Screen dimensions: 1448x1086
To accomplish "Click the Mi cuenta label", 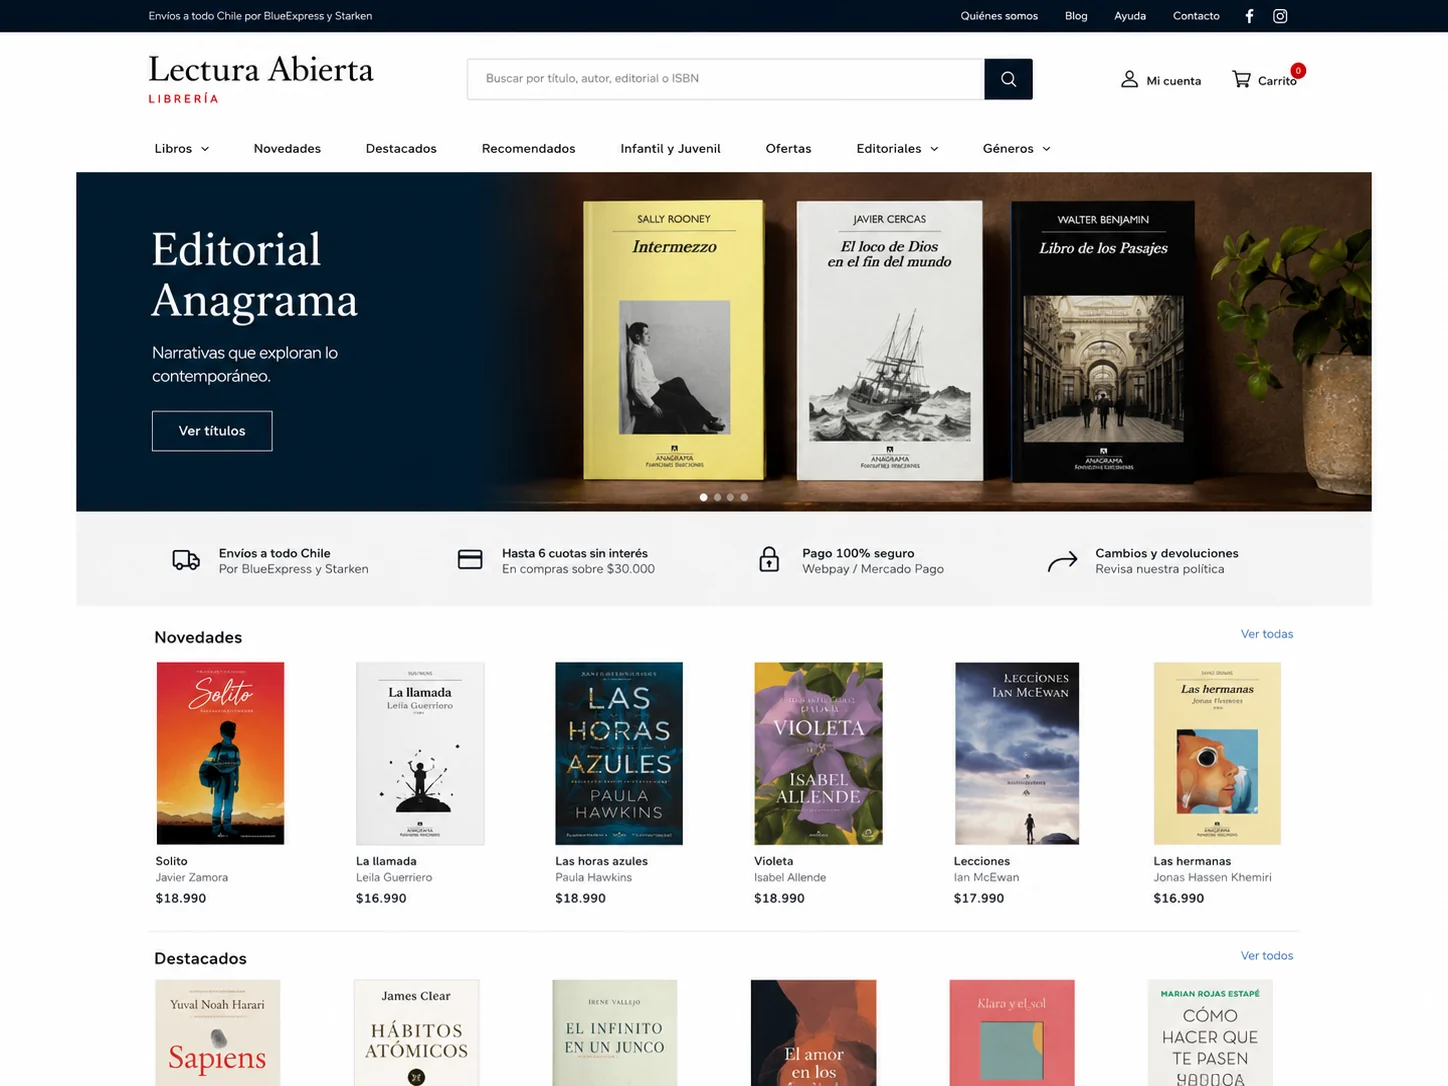I will [x=1173, y=81].
